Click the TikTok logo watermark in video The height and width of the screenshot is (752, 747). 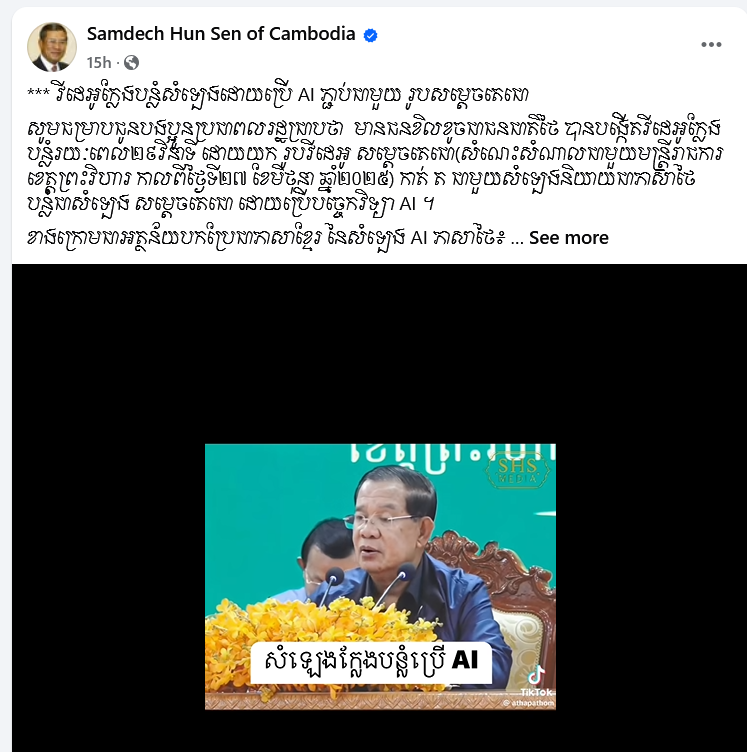[537, 680]
